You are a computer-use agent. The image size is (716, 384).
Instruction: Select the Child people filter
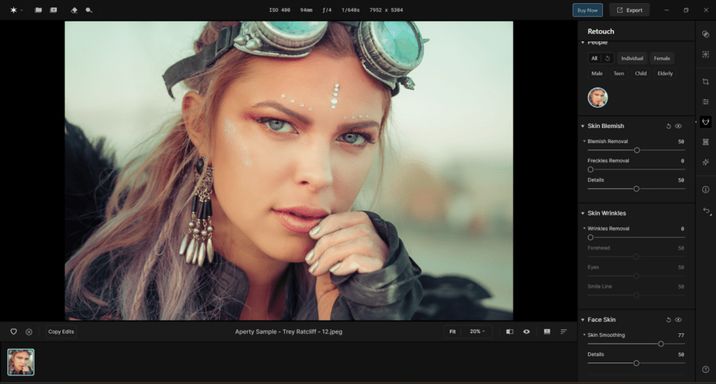tap(641, 74)
